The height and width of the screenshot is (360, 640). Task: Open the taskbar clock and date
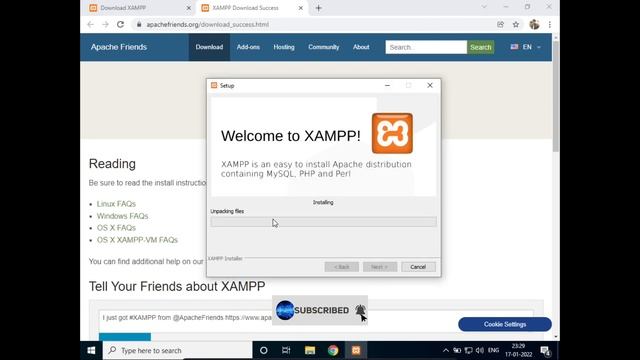[518, 351]
